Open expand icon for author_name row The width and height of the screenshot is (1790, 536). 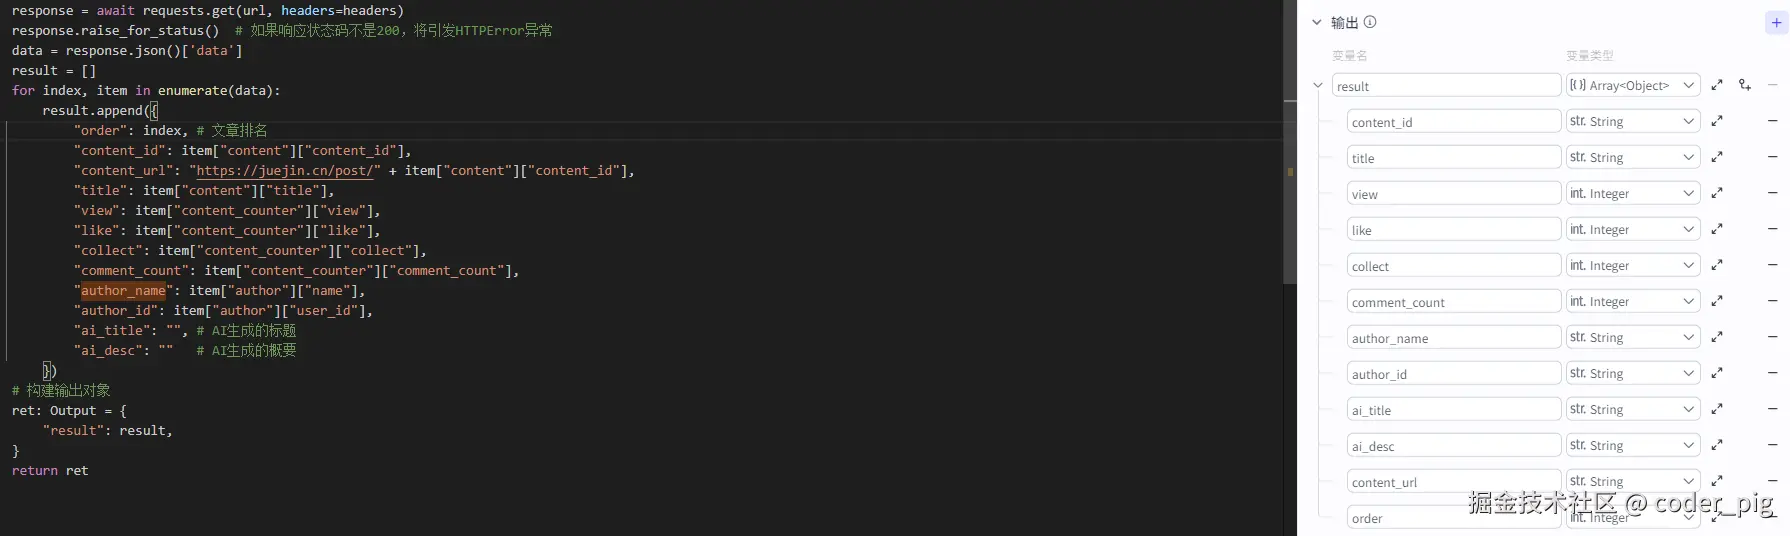tap(1717, 337)
